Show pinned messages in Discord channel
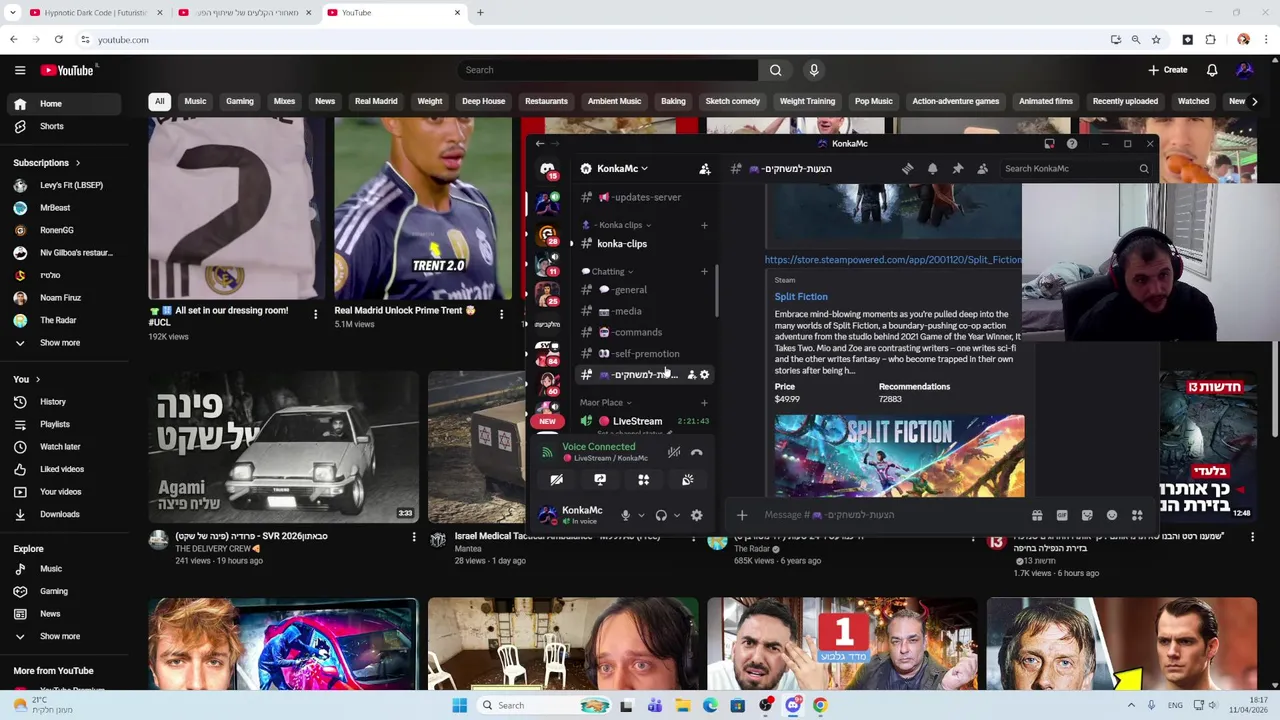 957,169
